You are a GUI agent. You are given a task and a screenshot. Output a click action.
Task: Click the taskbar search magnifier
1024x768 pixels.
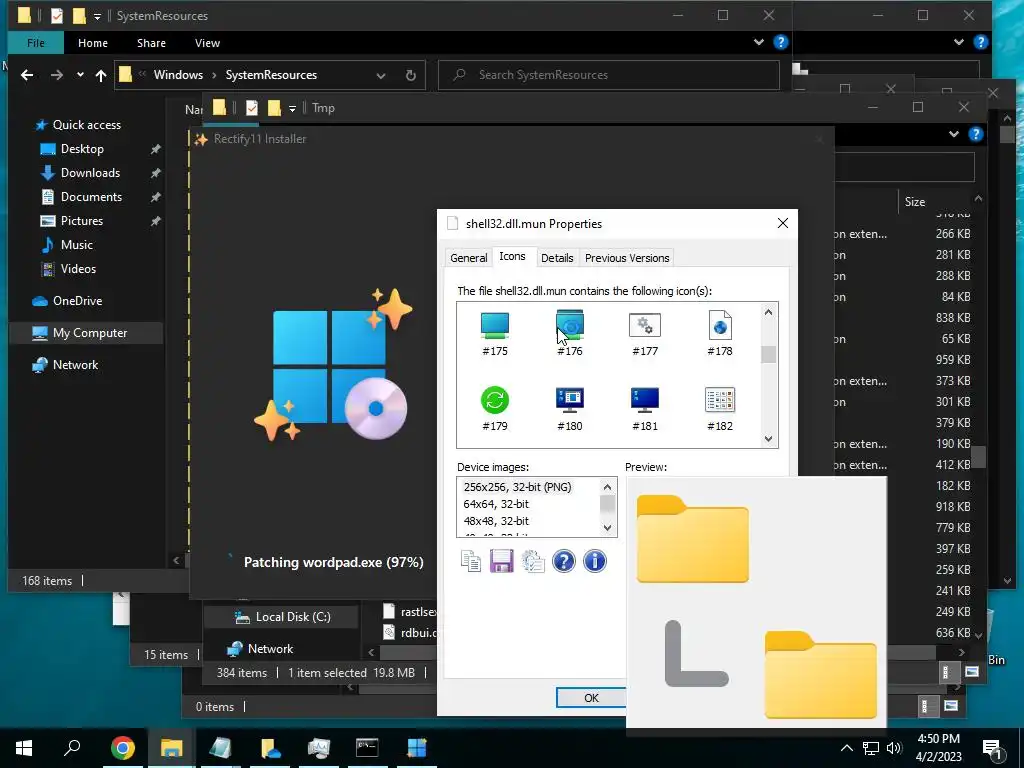[72, 748]
